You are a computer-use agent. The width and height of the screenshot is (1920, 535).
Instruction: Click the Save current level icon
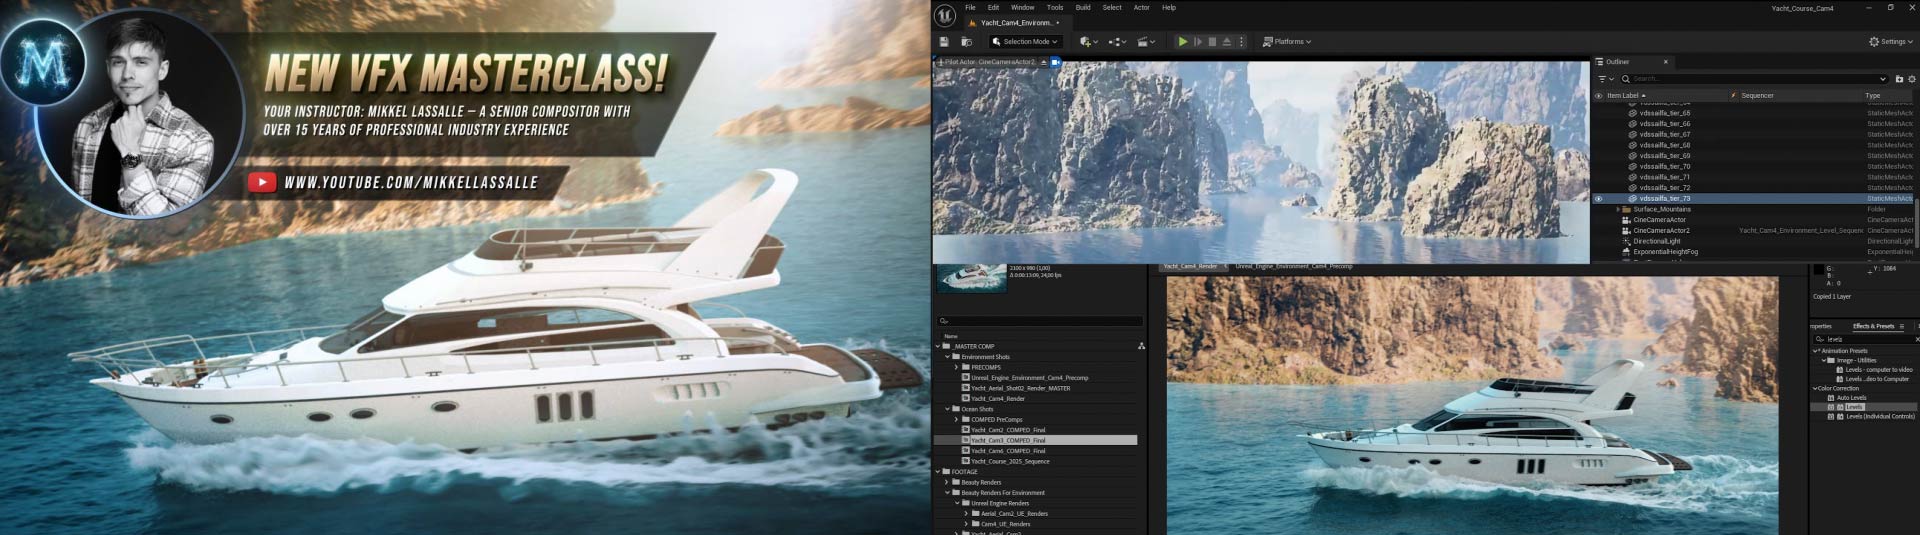[944, 42]
